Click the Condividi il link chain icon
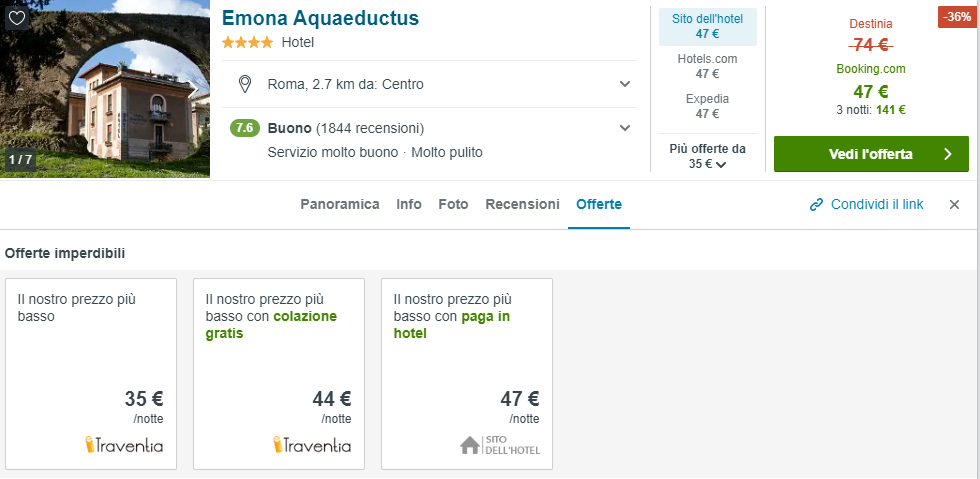This screenshot has height=479, width=980. pyautogui.click(x=816, y=205)
